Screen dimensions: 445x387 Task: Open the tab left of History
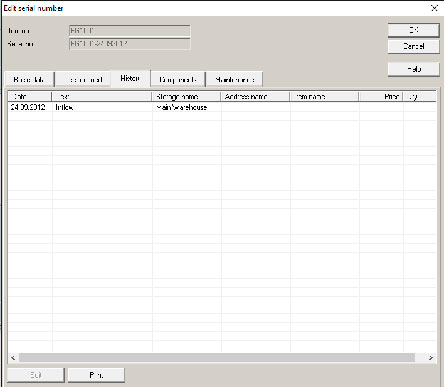(x=83, y=79)
